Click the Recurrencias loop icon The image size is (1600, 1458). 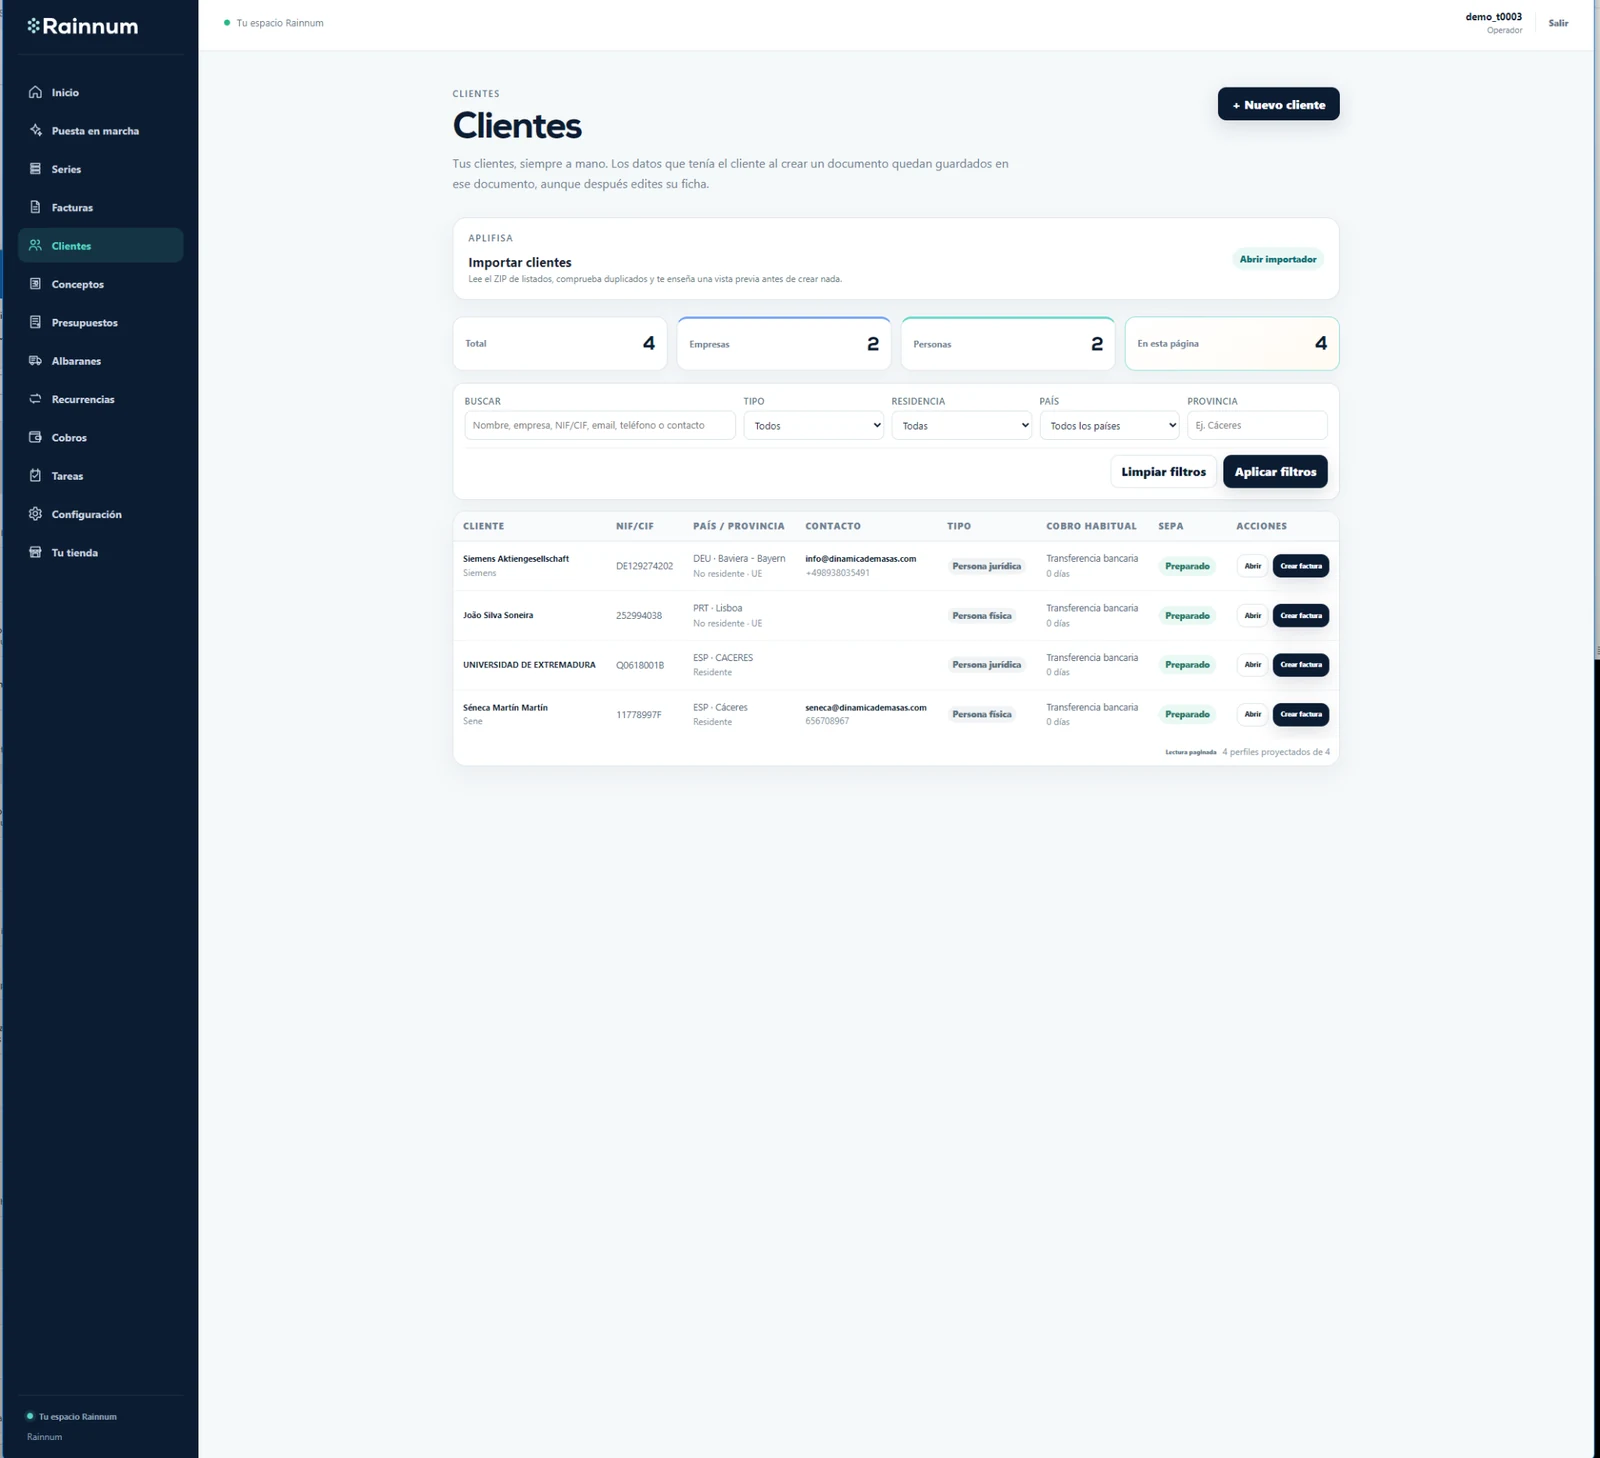tap(35, 399)
